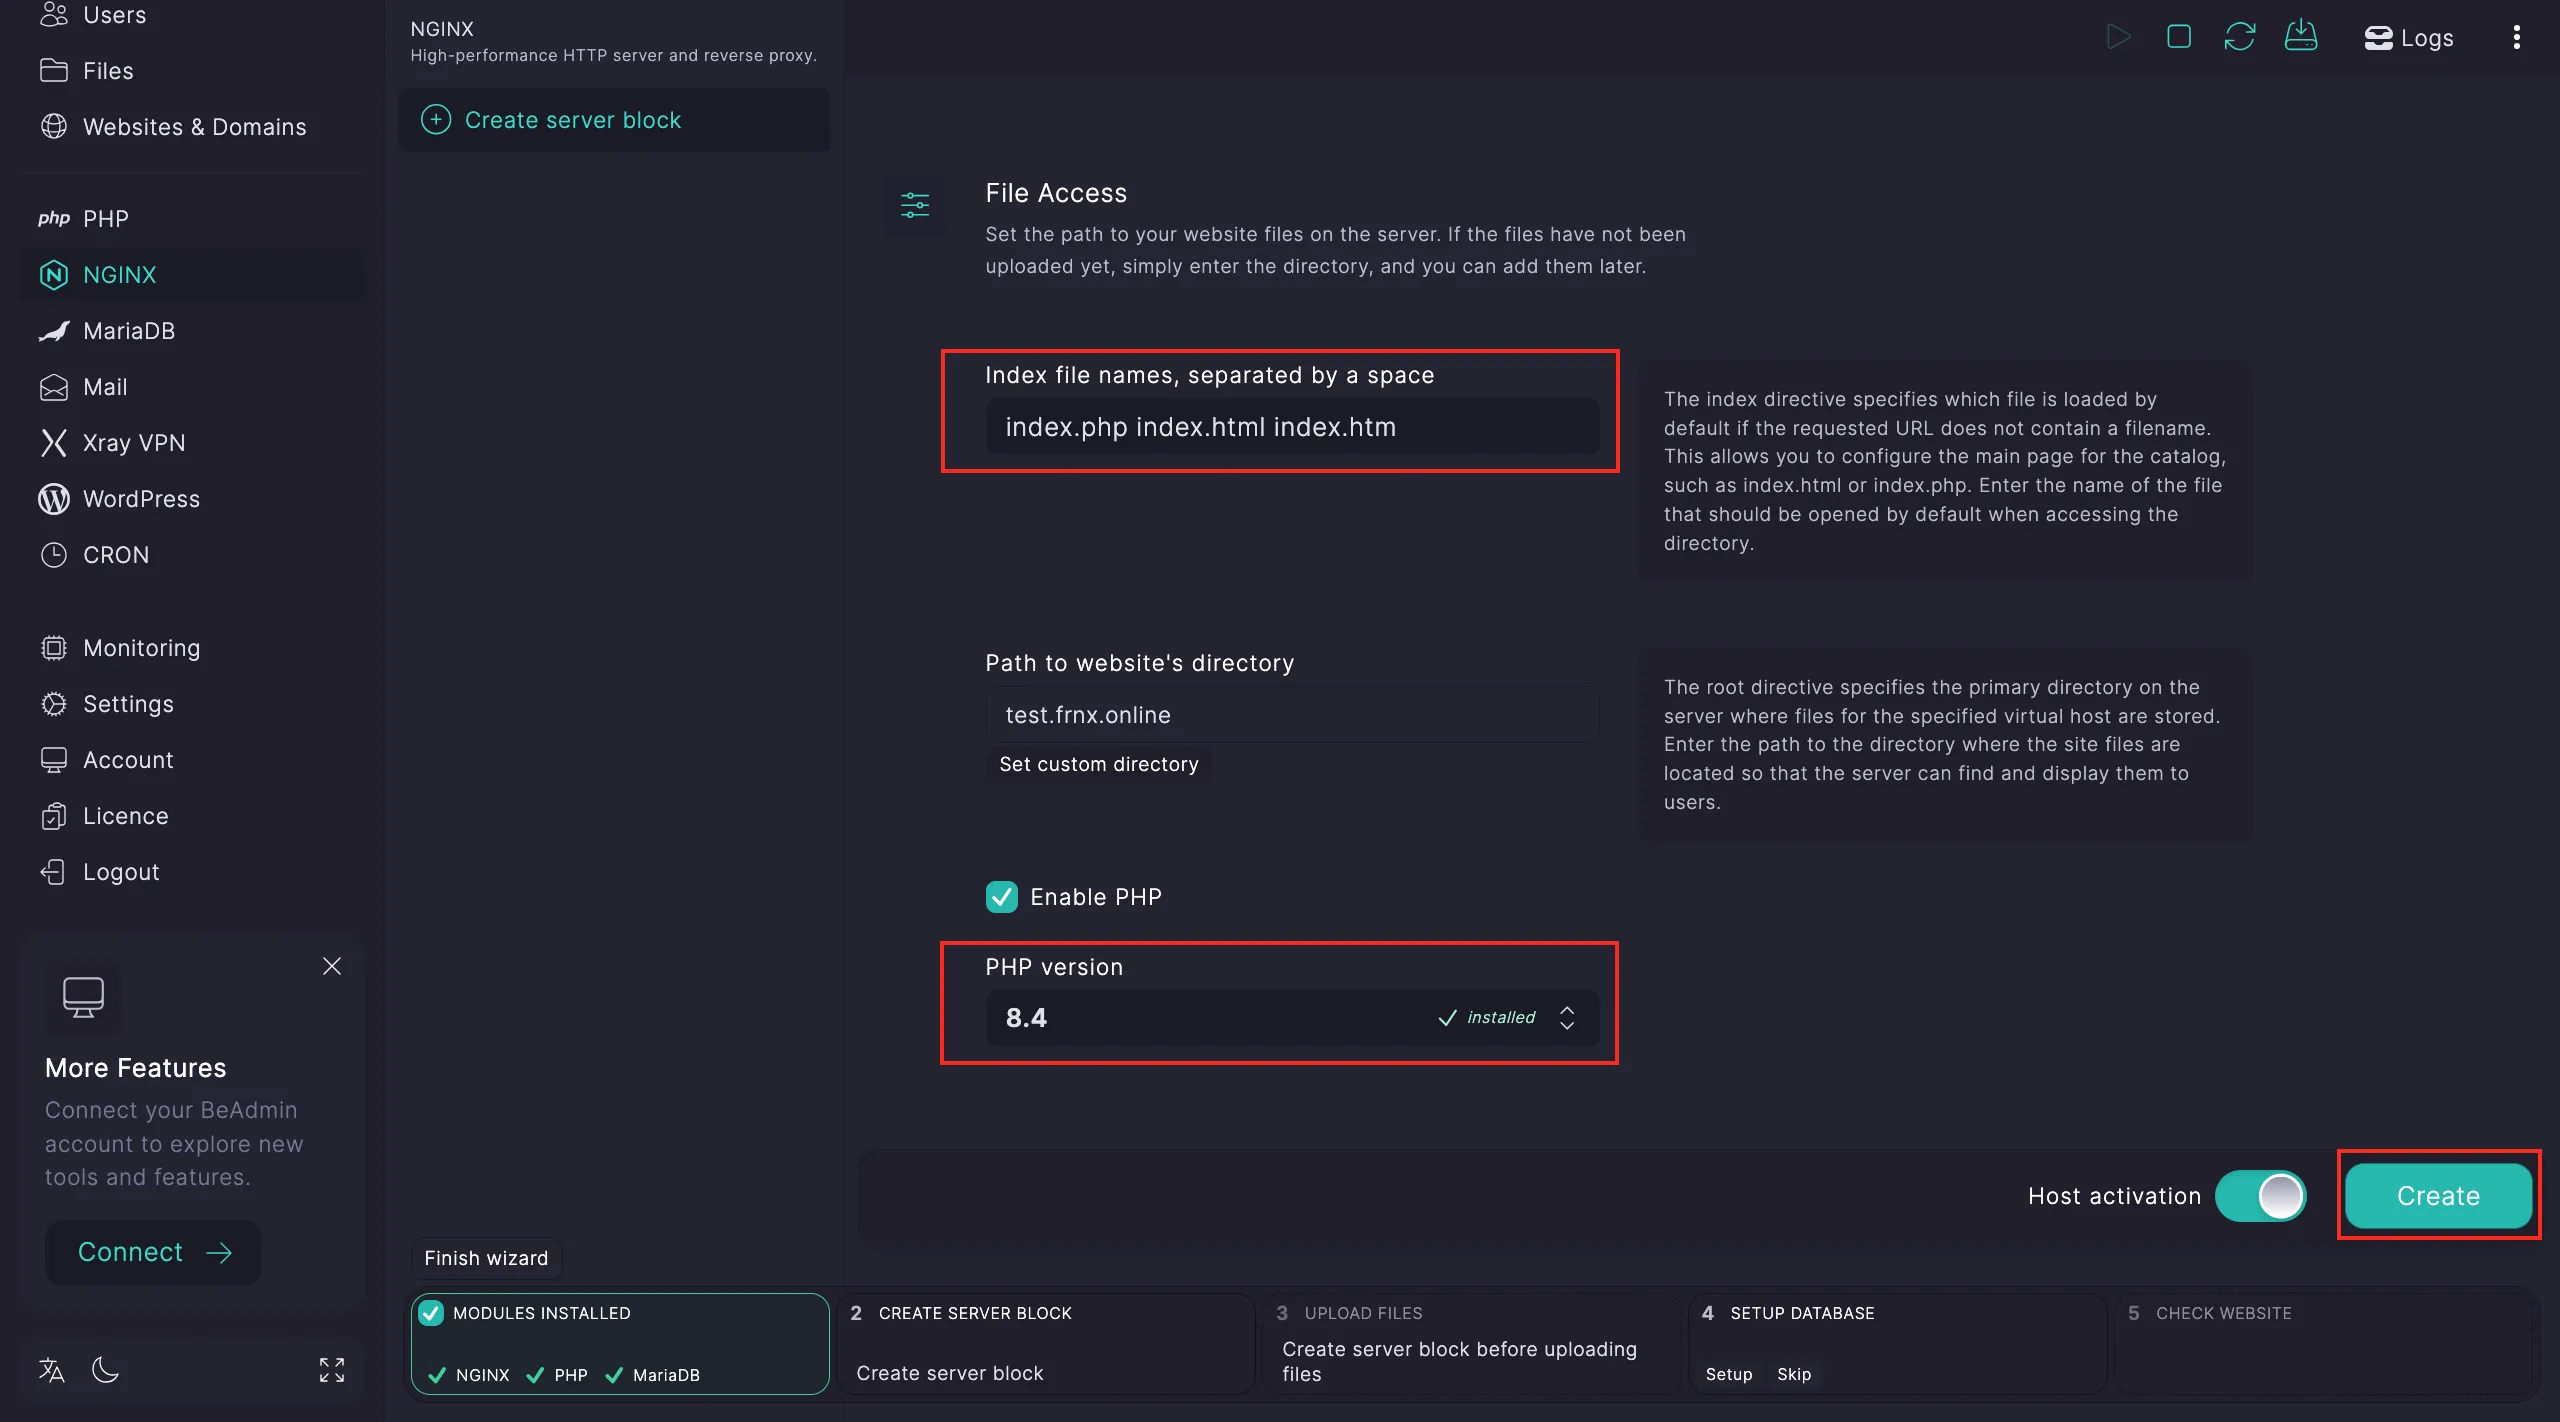2560x1422 pixels.
Task: Click the PHP version stepper arrows
Action: [x=1567, y=1018]
